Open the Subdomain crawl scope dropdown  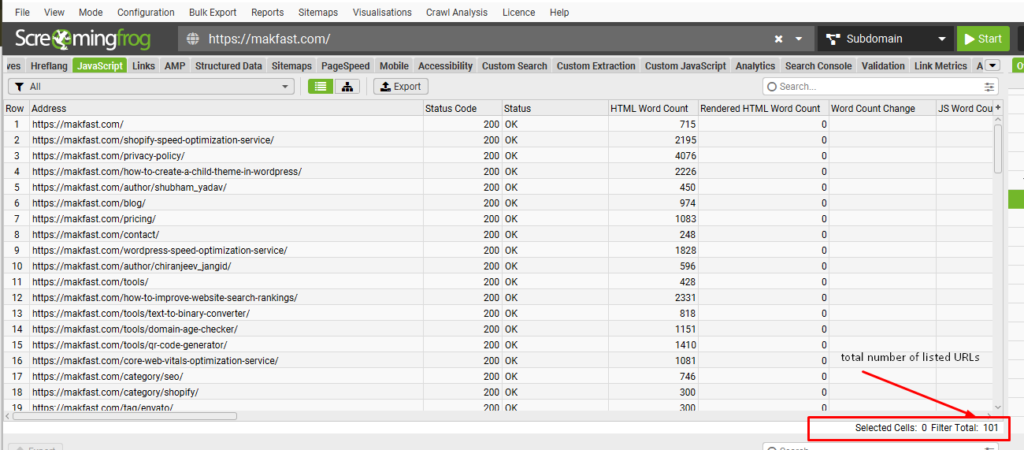point(886,39)
